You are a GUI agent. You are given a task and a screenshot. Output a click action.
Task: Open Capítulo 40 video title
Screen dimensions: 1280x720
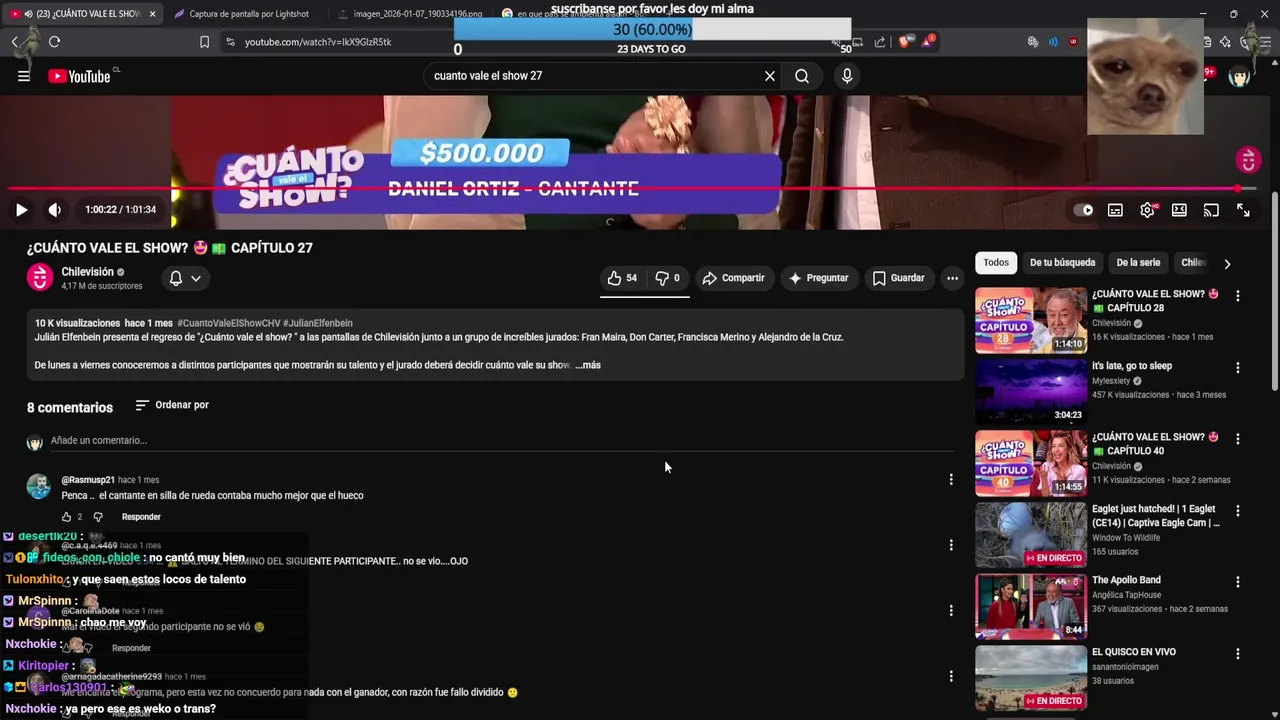click(x=1156, y=444)
